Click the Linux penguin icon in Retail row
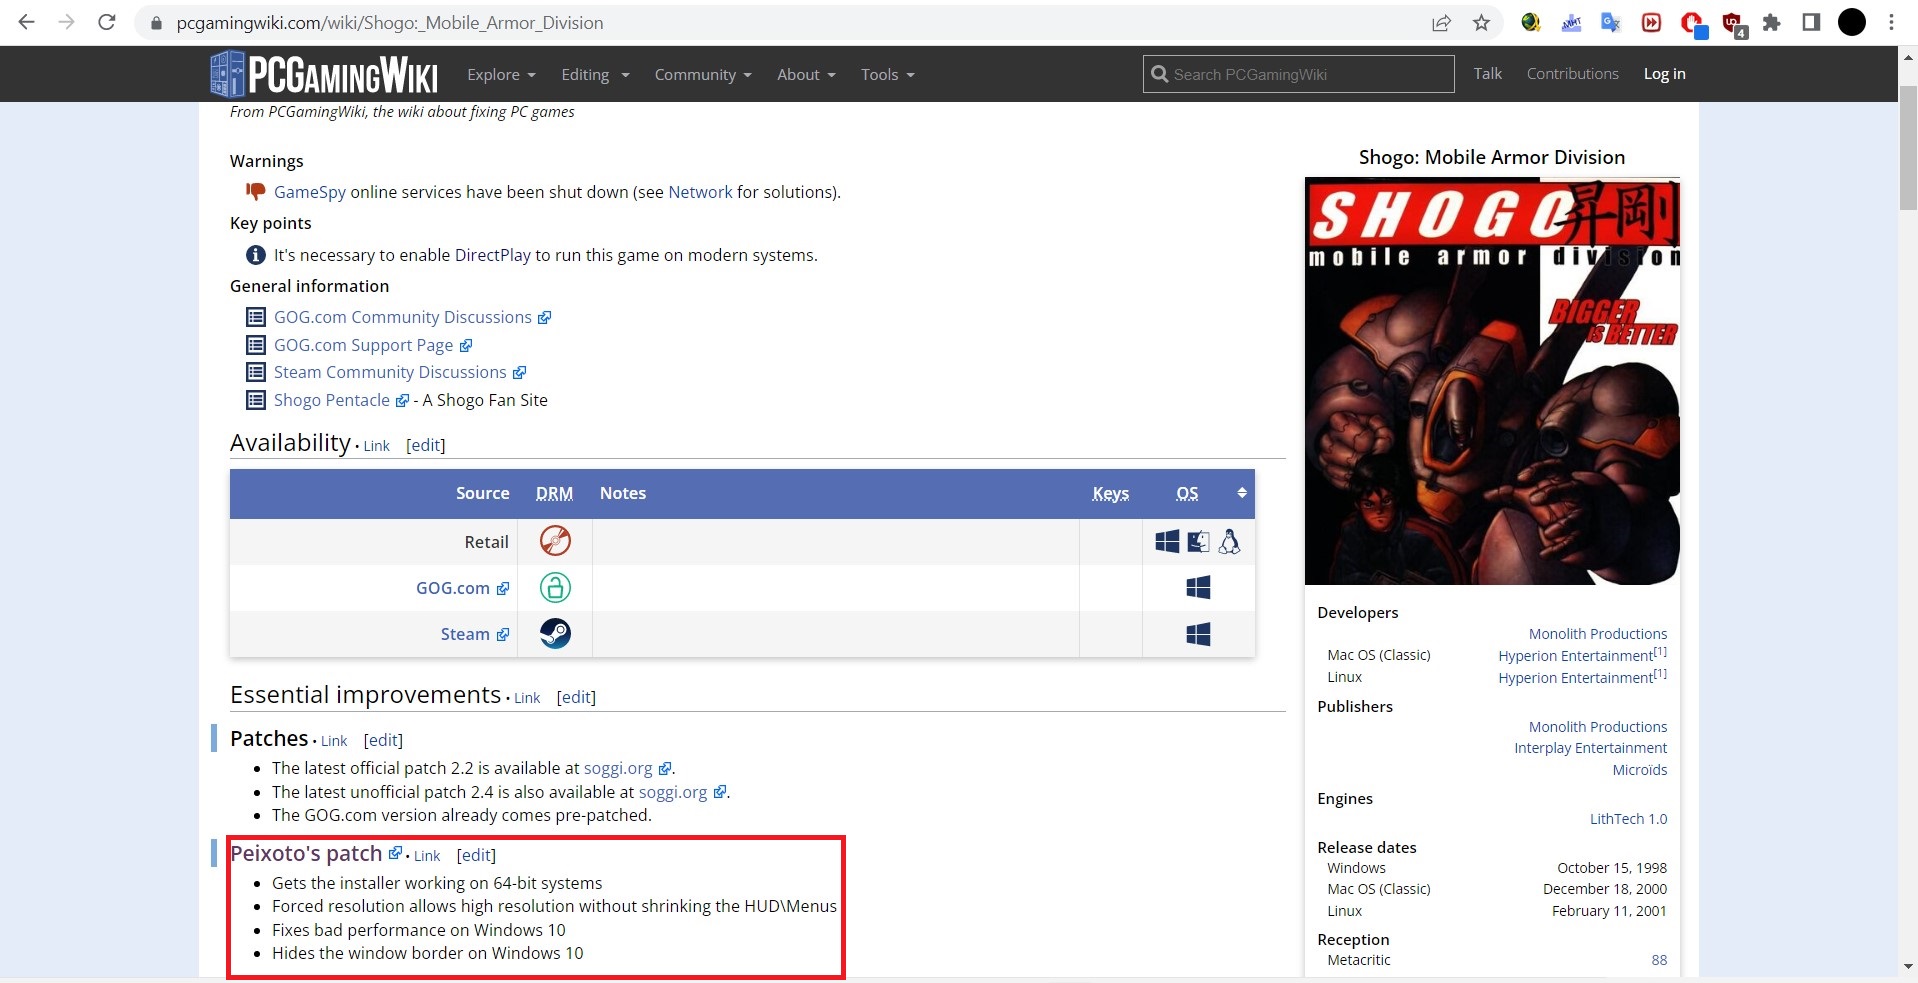Image resolution: width=1918 pixels, height=983 pixels. pyautogui.click(x=1229, y=541)
